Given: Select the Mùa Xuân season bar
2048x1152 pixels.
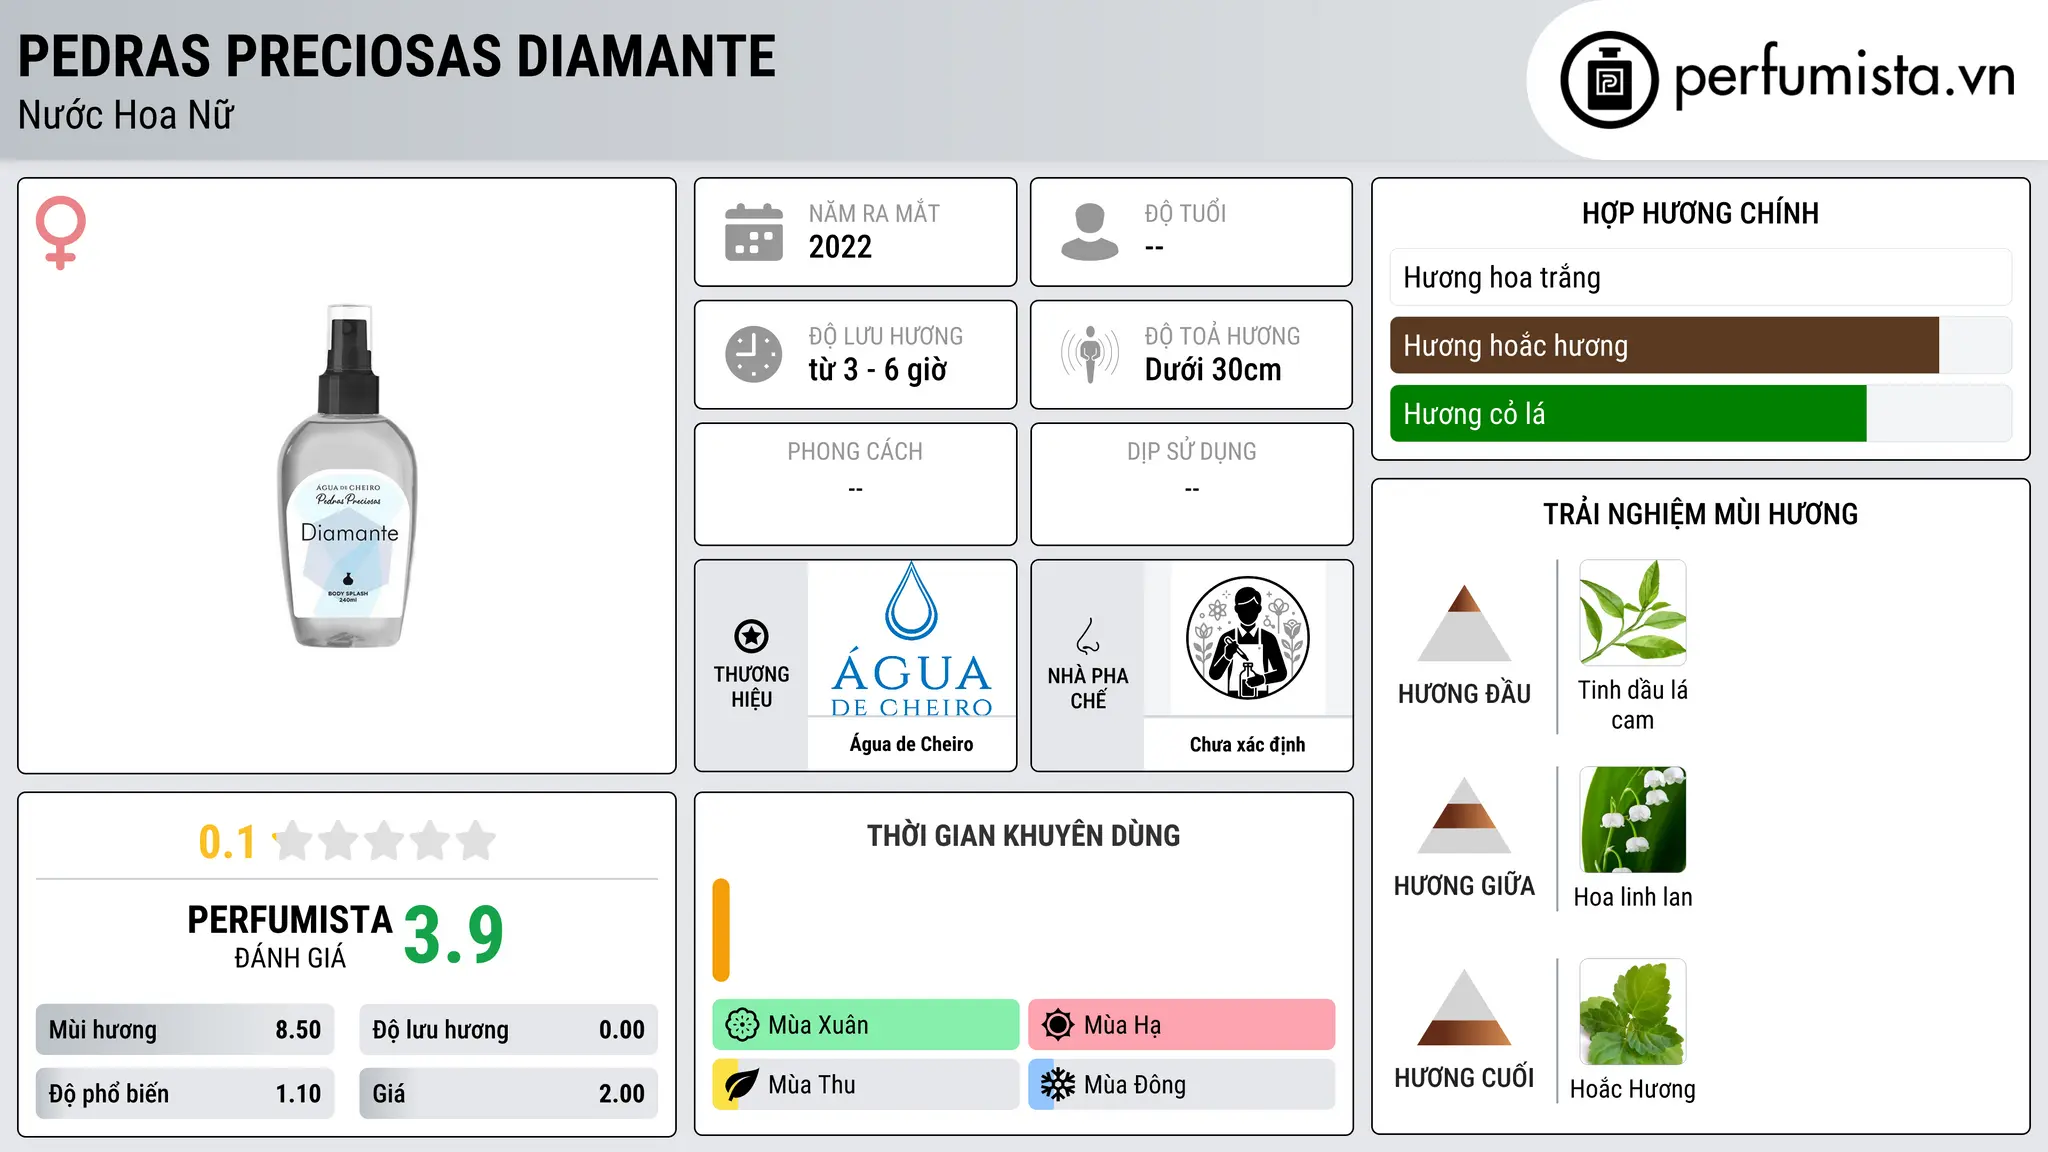Looking at the screenshot, I should click(x=866, y=1025).
